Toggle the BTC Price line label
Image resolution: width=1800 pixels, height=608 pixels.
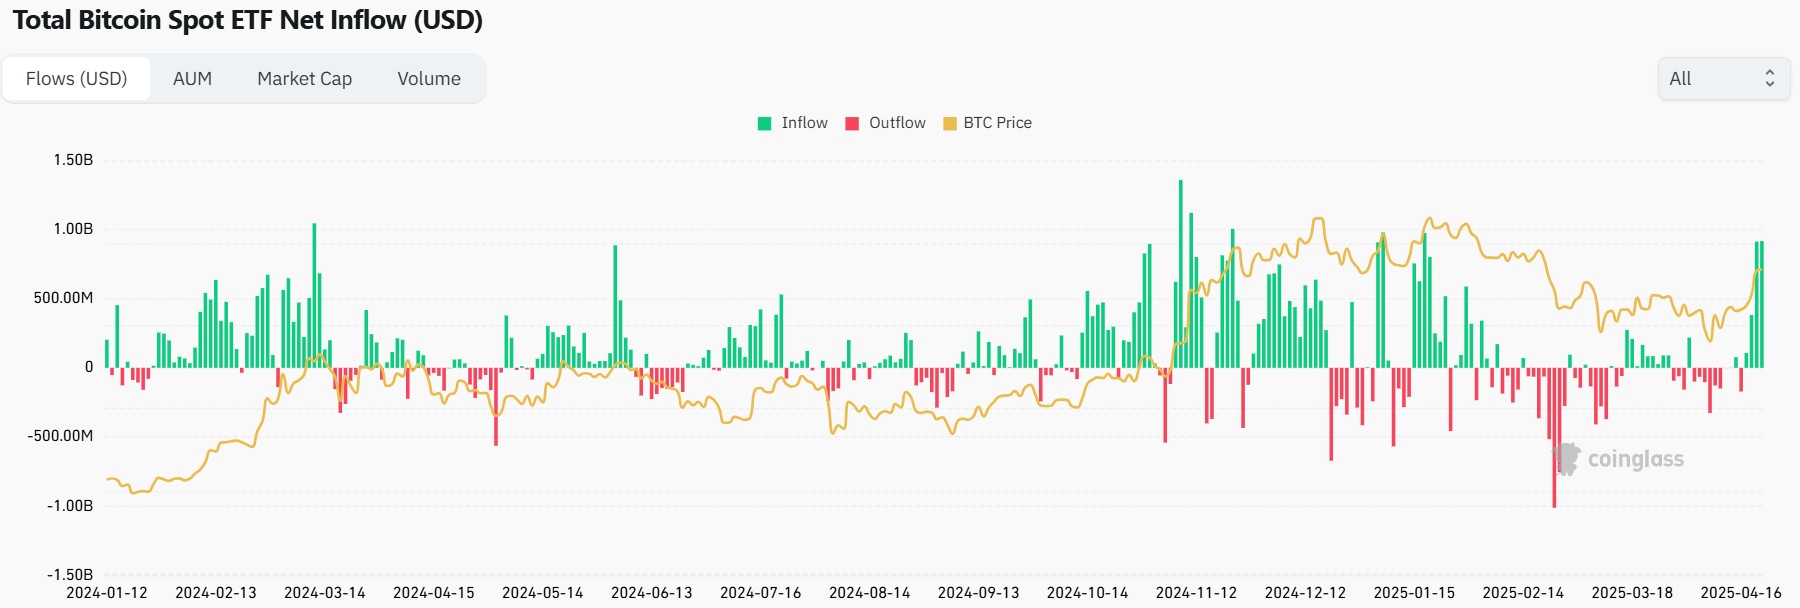[997, 123]
